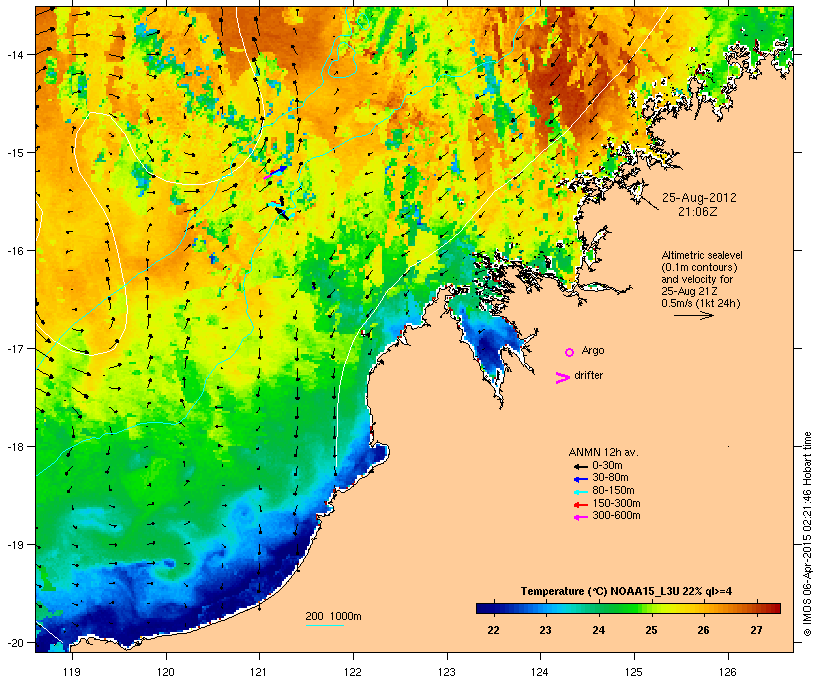Click the colorbar tick label 26
Screen dimensions: 820x680
click(704, 630)
